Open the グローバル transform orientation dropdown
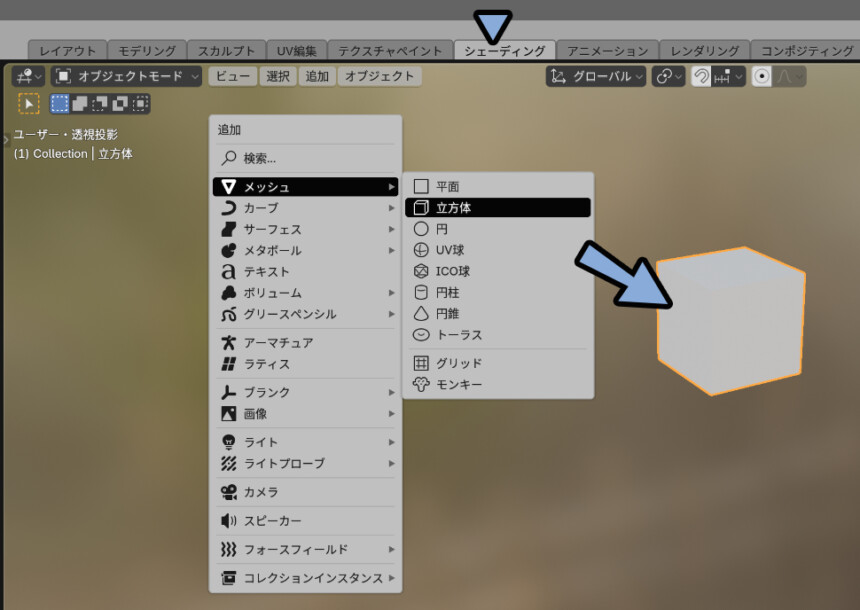 coord(596,76)
